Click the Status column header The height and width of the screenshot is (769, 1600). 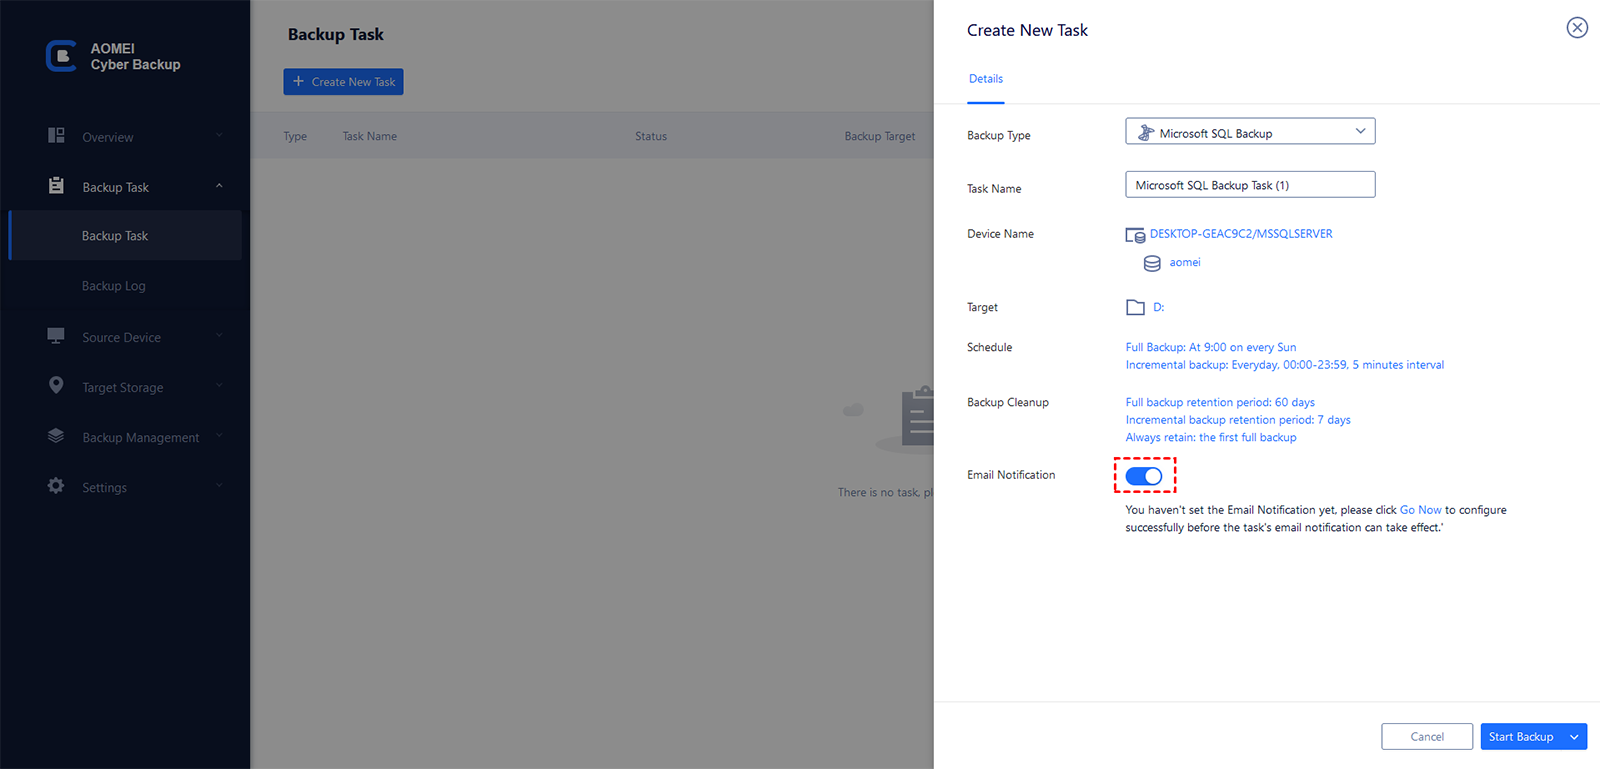pos(651,136)
